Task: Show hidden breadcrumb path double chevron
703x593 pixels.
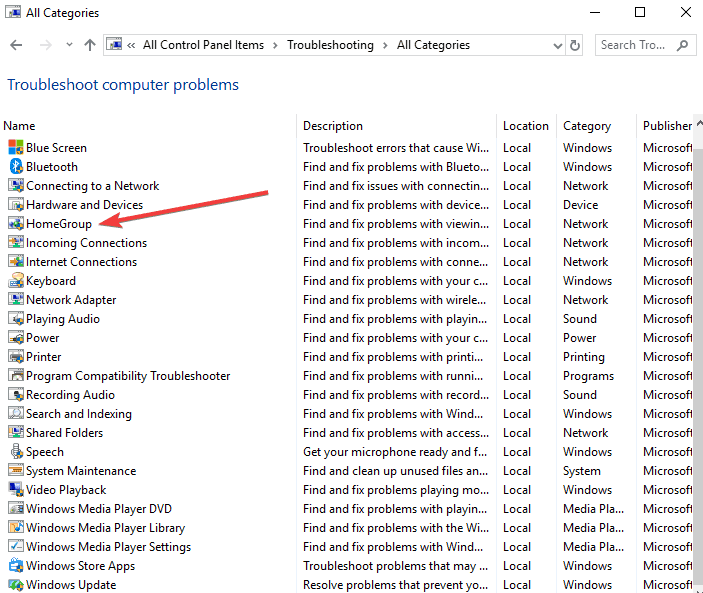Action: (x=131, y=45)
